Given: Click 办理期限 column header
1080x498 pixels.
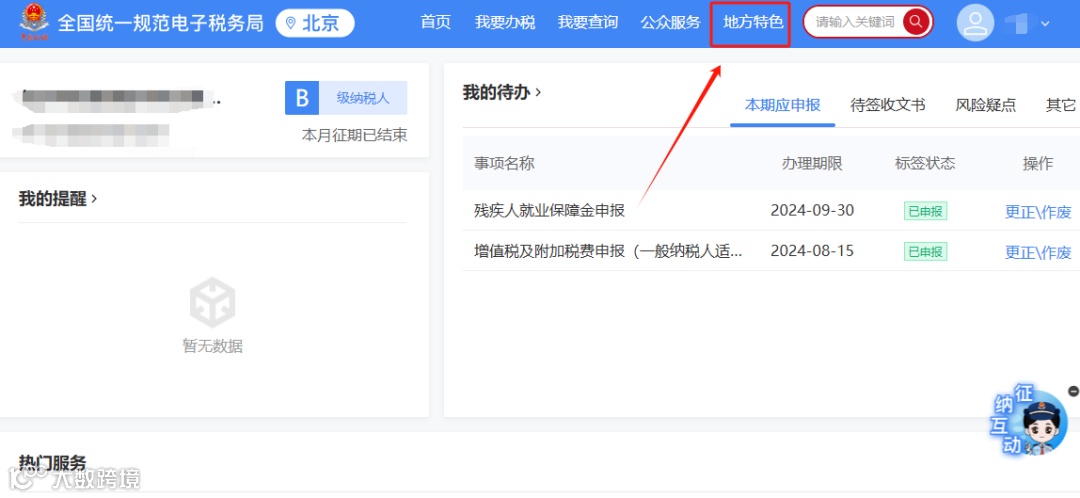Looking at the screenshot, I should (812, 163).
